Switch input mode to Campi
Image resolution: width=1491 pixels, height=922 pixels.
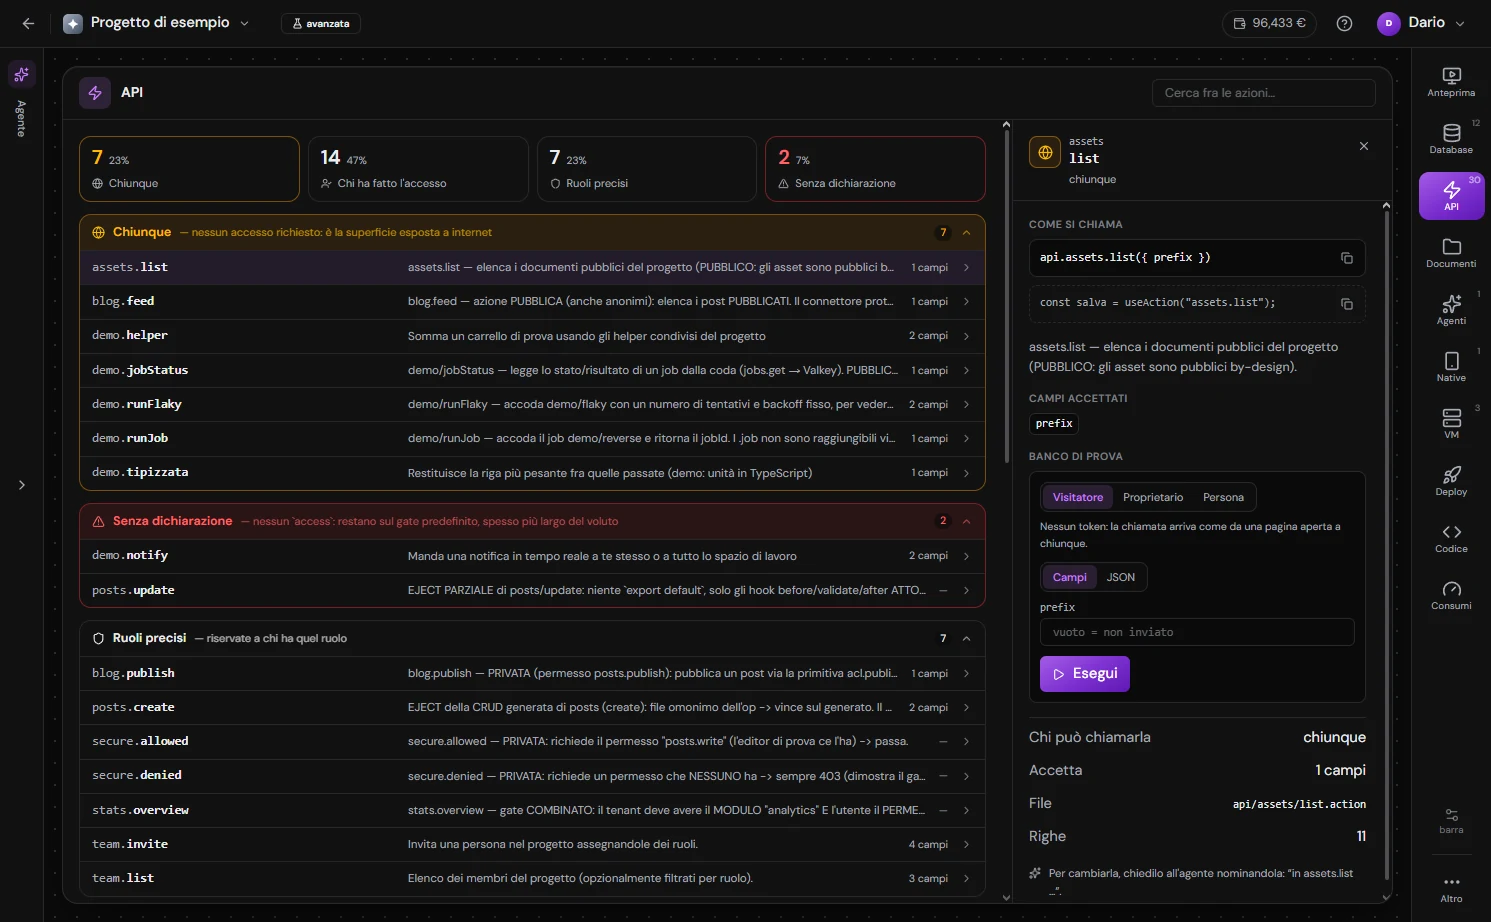click(1069, 577)
